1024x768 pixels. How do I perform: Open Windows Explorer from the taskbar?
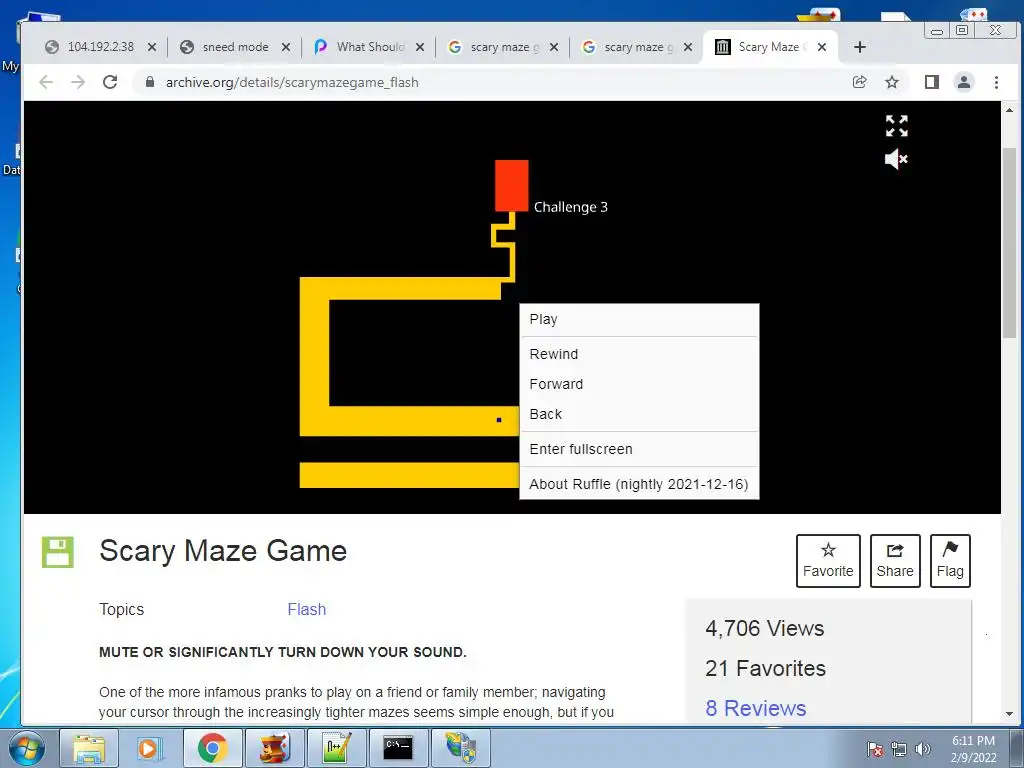click(x=89, y=748)
